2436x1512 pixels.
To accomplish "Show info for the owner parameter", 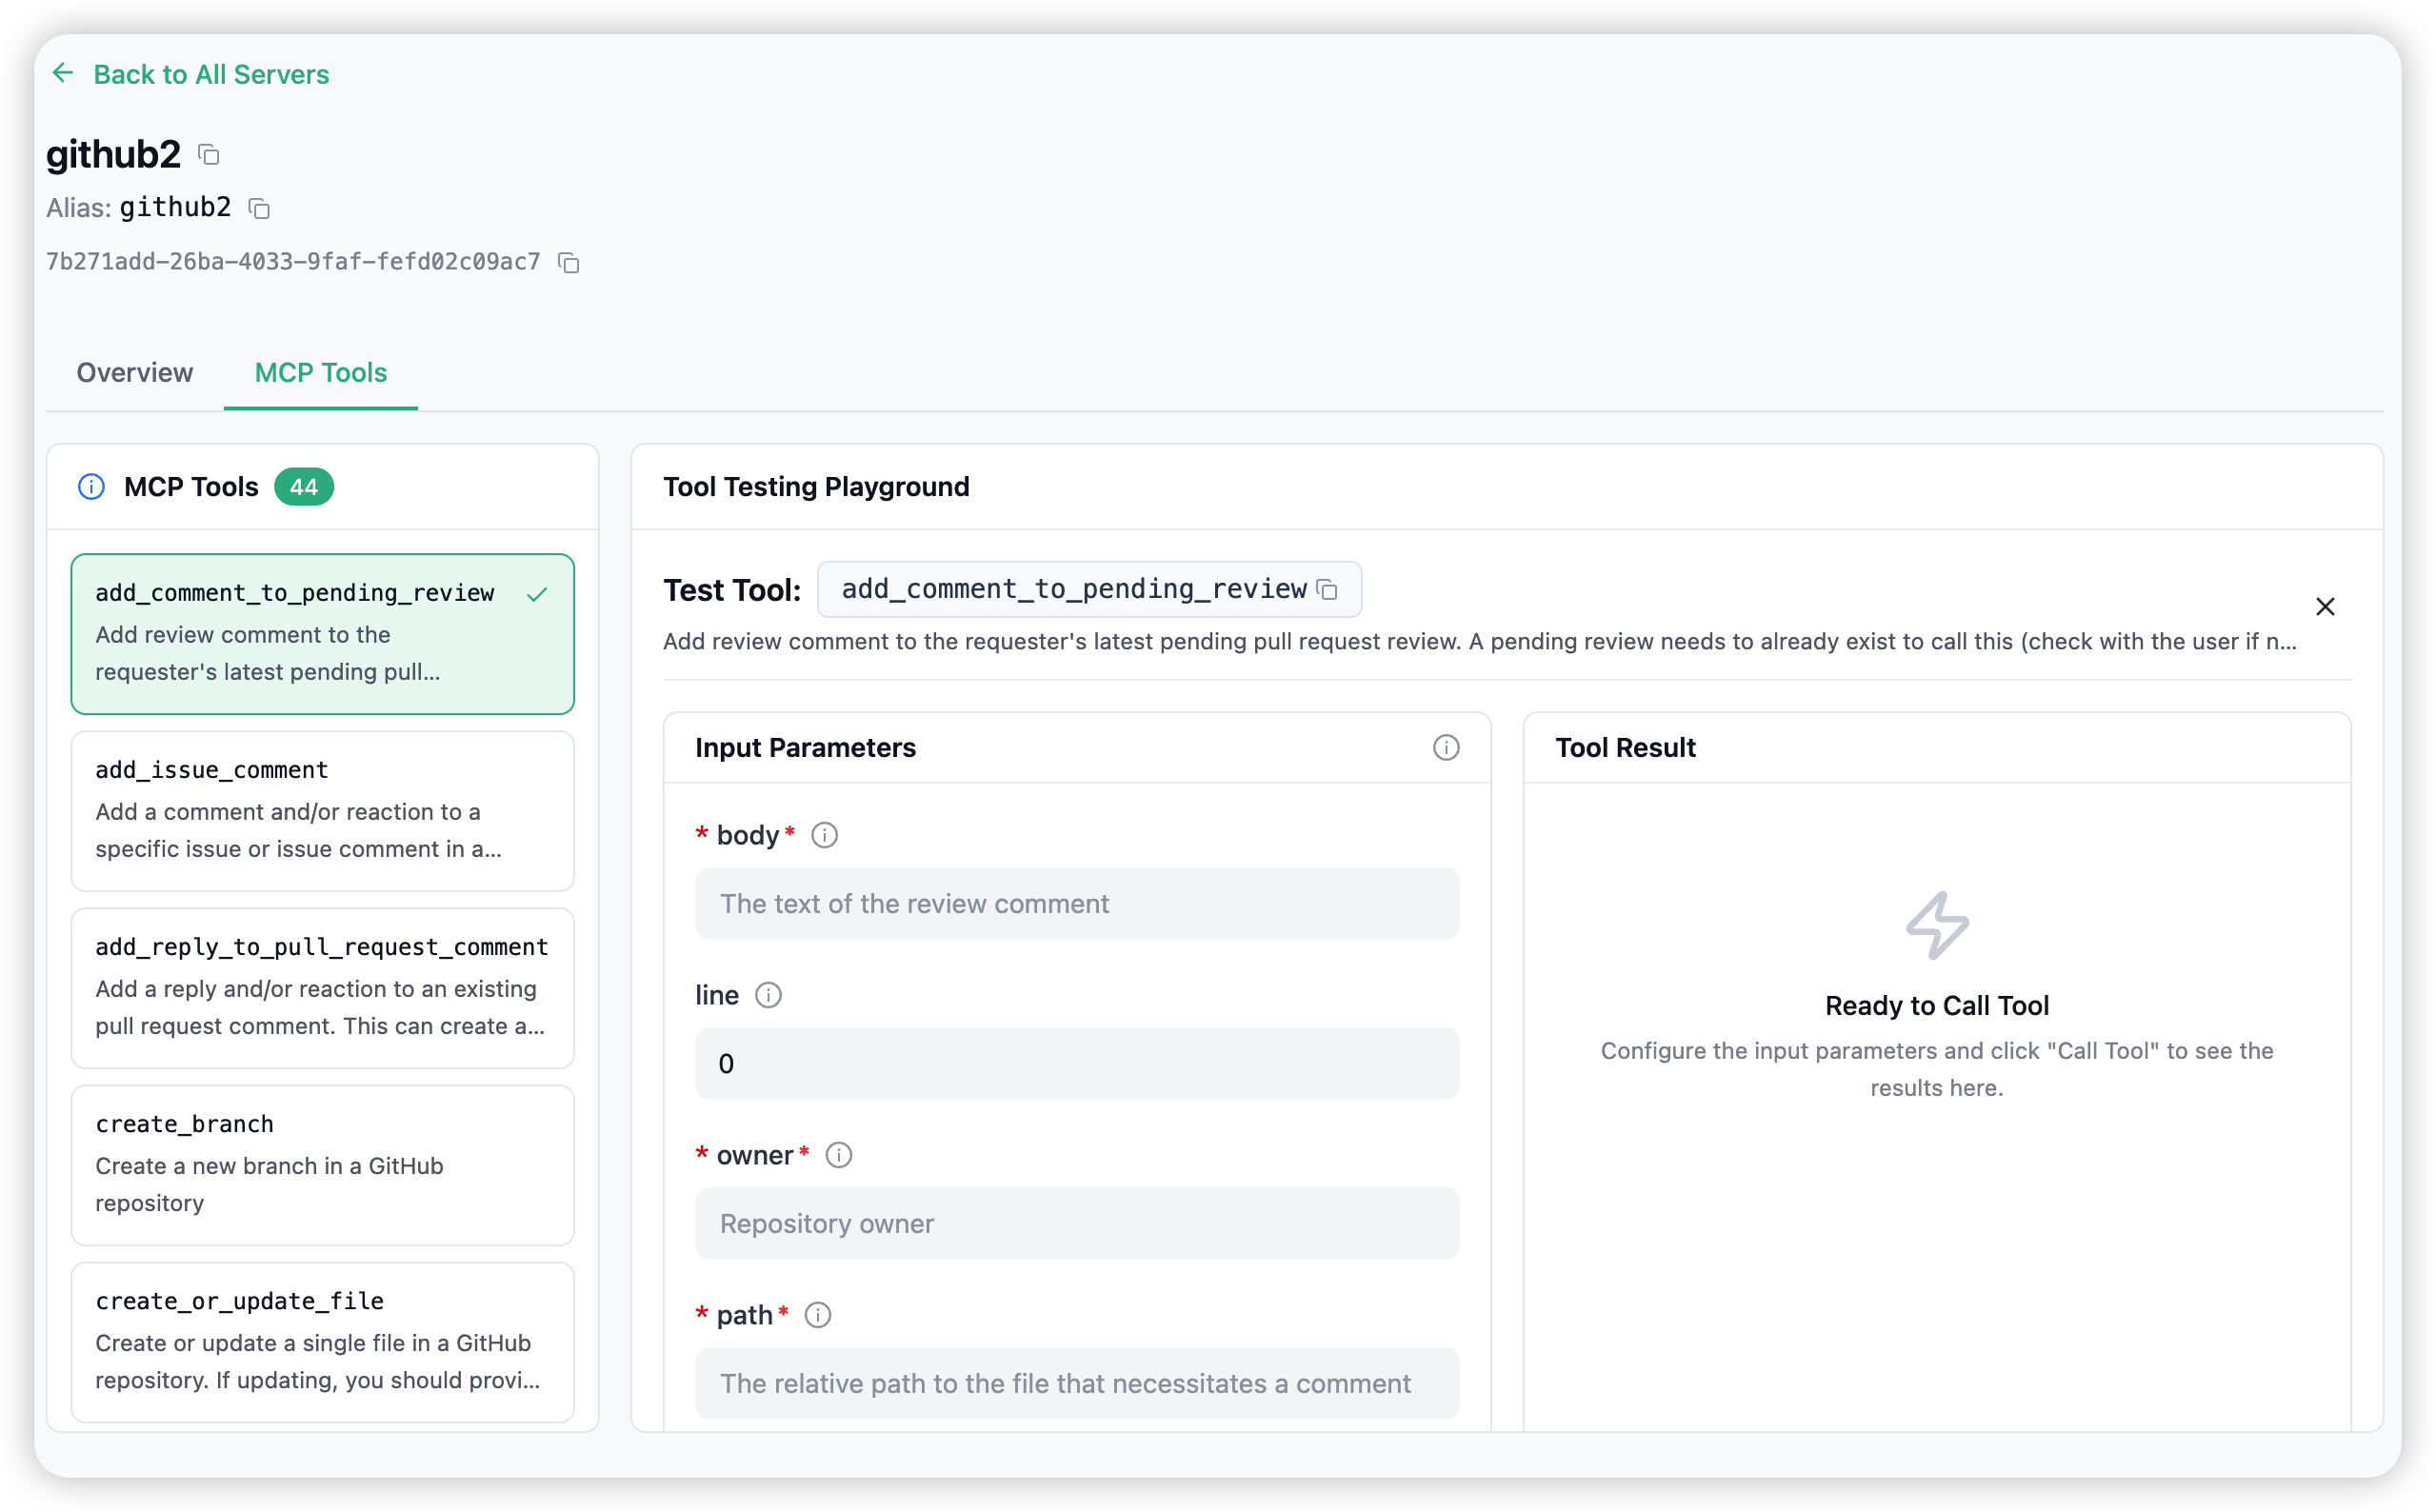I will 839,1155.
